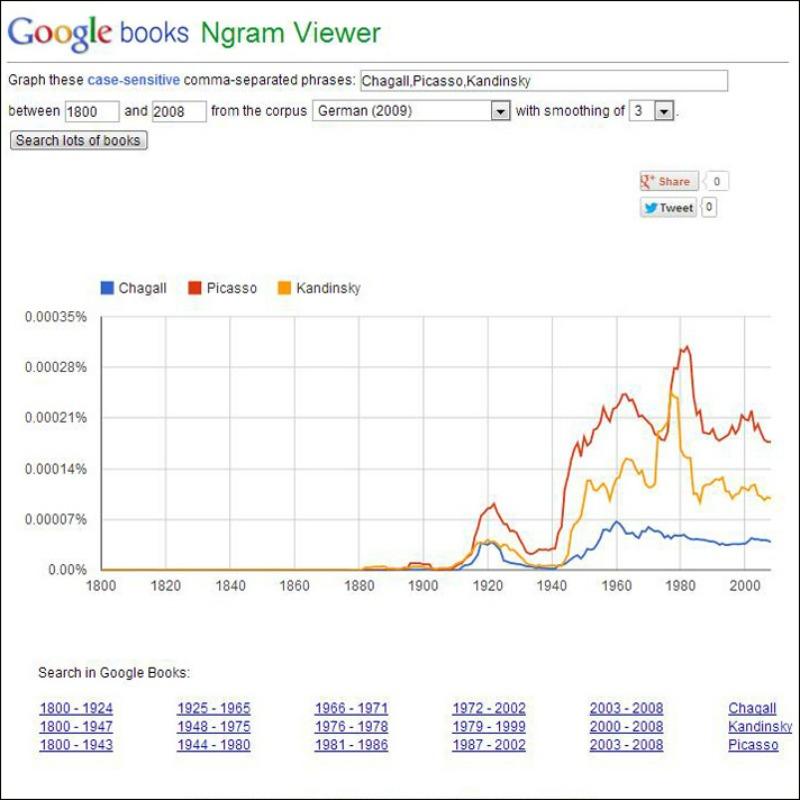The width and height of the screenshot is (800, 800).
Task: Click the orange Kandinsky legend swatch
Action: (284, 288)
